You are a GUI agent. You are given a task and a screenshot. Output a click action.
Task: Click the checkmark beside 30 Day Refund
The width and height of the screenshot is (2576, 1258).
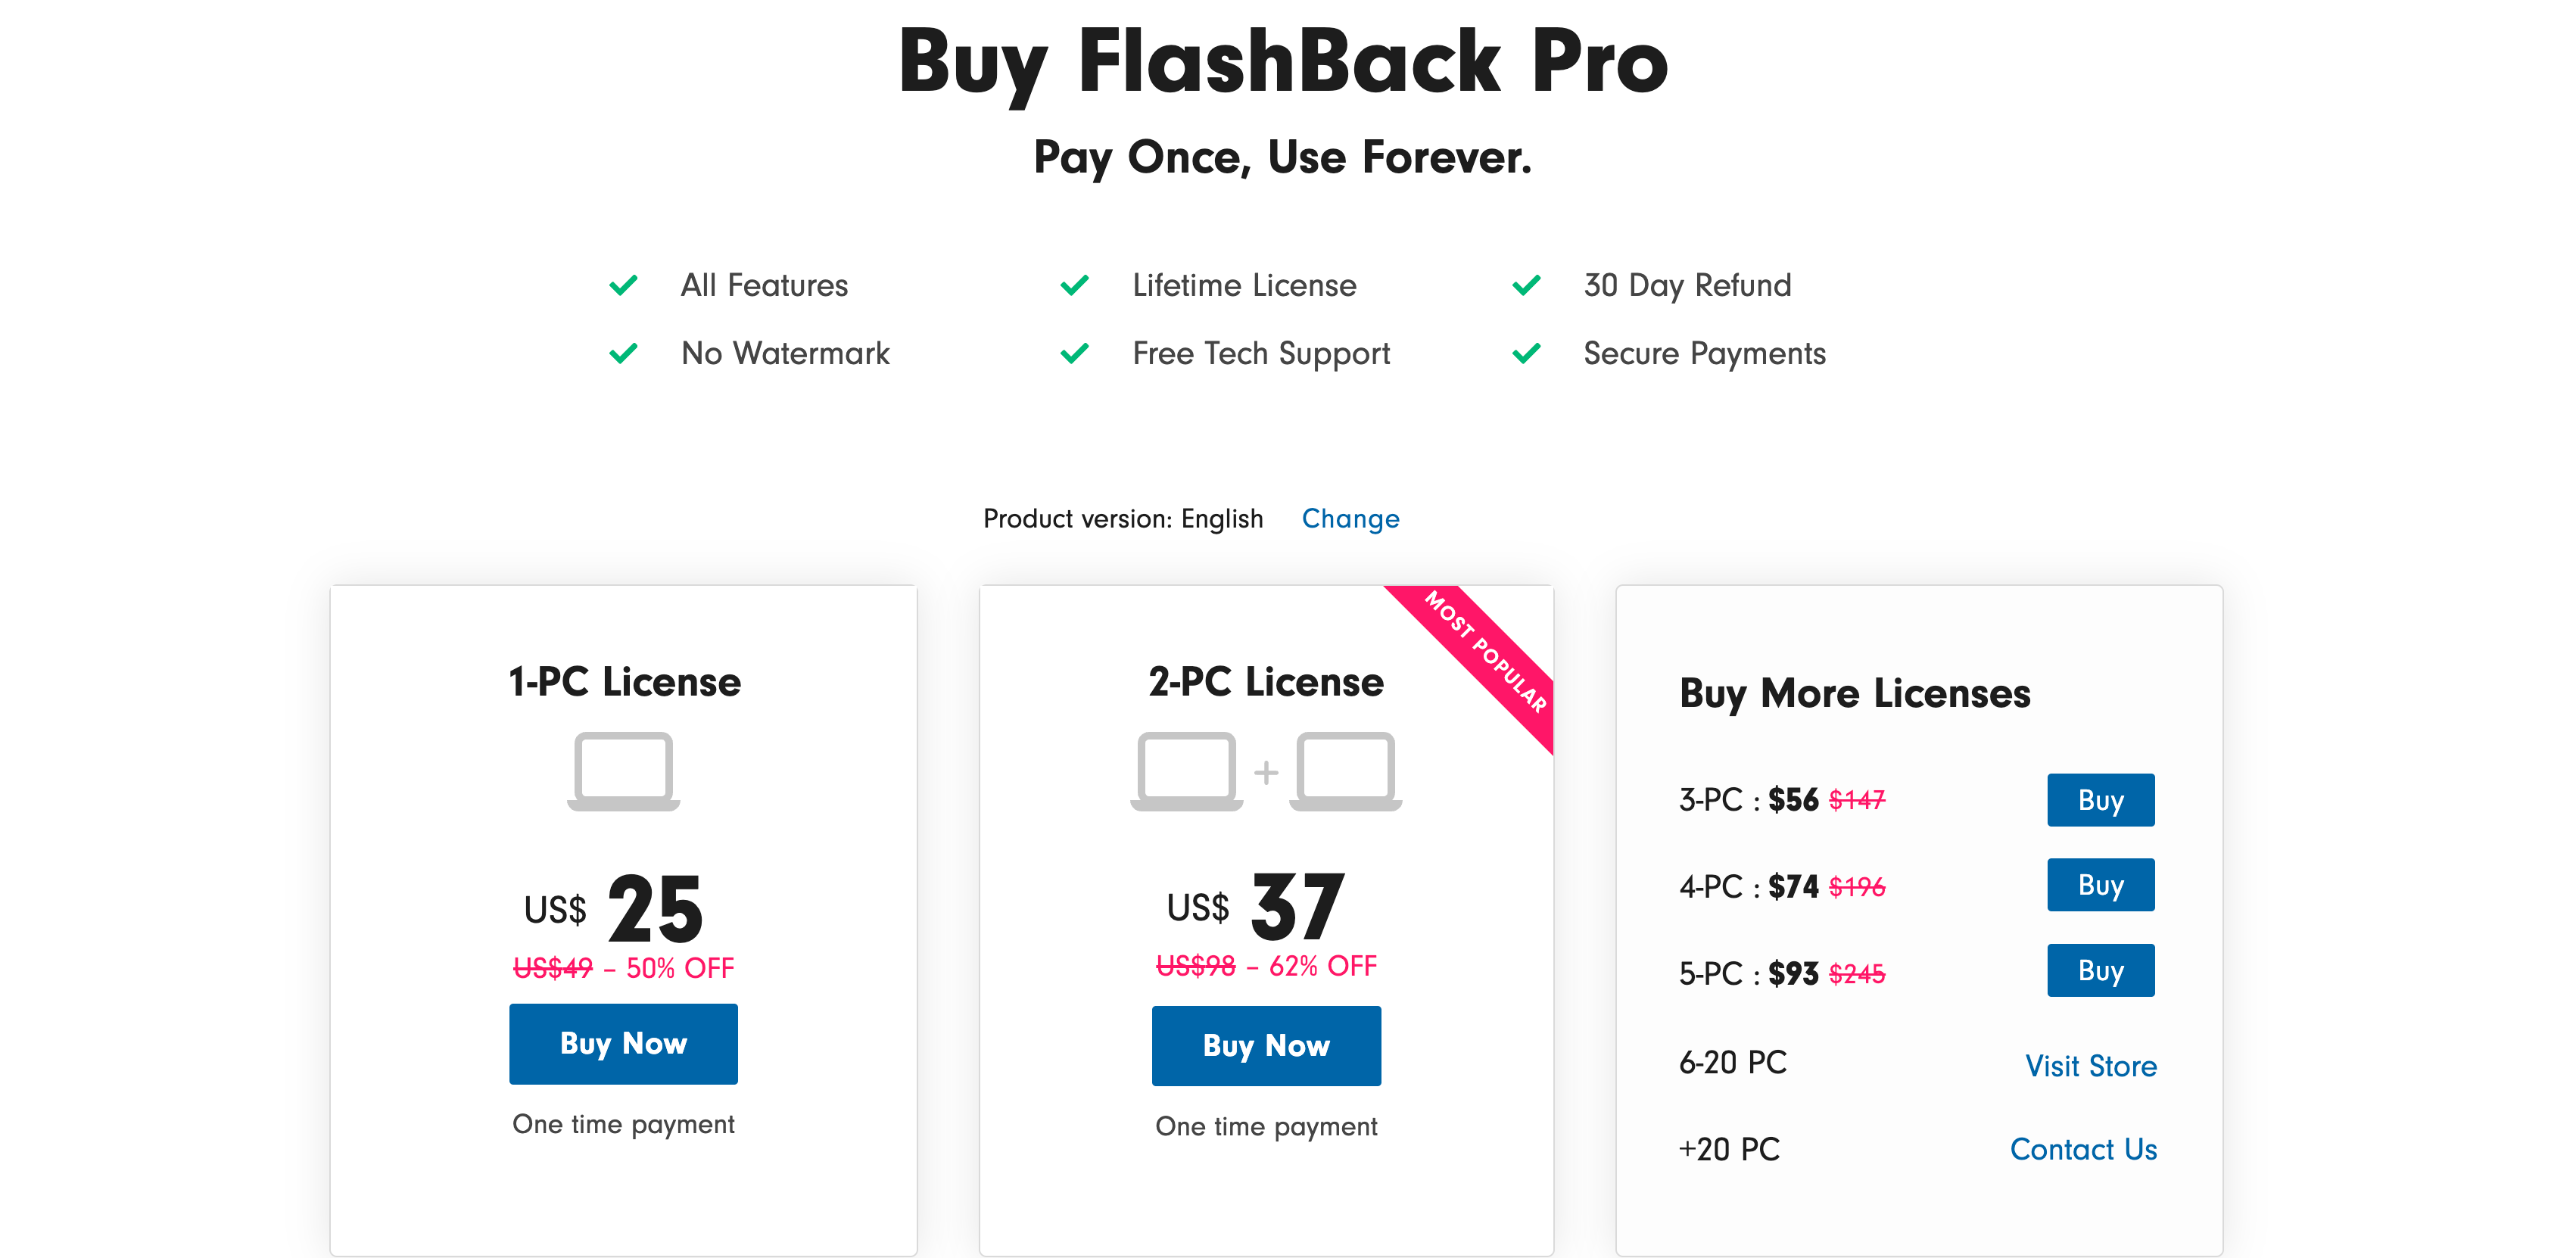point(1526,285)
